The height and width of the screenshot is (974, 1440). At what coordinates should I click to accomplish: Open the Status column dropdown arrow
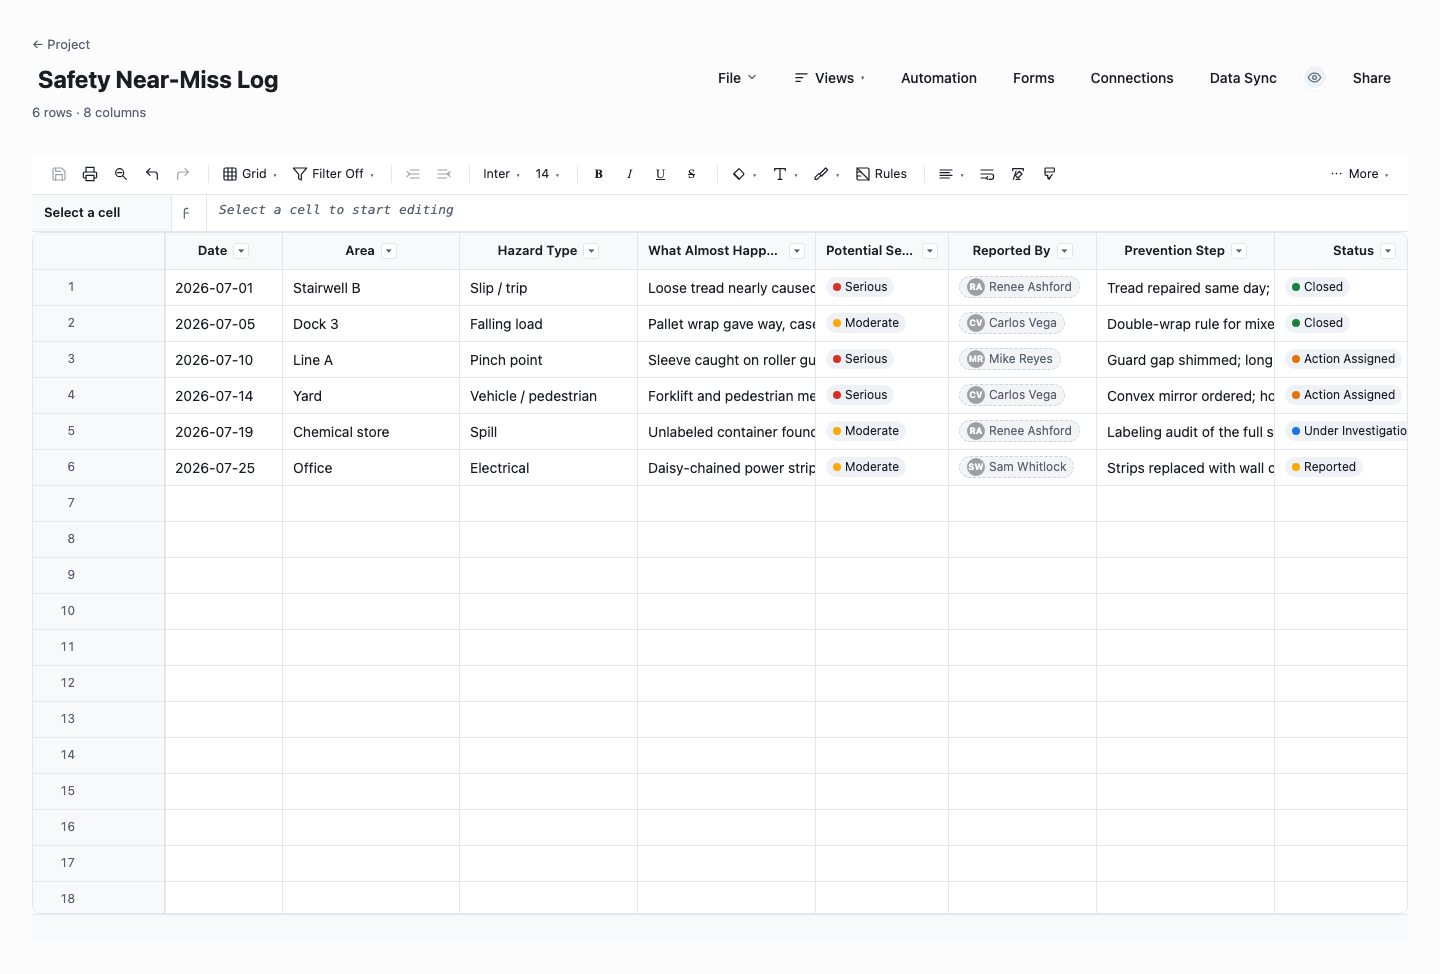pyautogui.click(x=1388, y=251)
